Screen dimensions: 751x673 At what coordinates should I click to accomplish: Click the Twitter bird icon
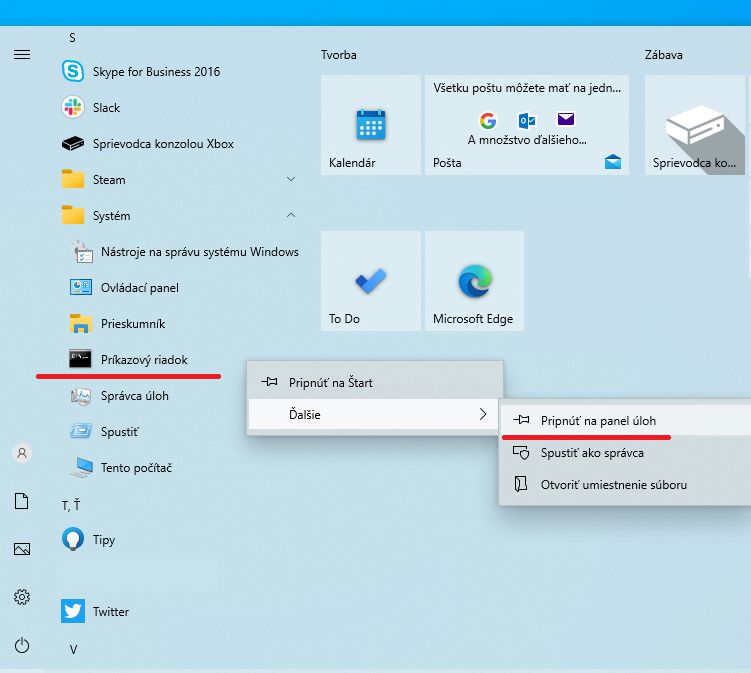tap(73, 611)
